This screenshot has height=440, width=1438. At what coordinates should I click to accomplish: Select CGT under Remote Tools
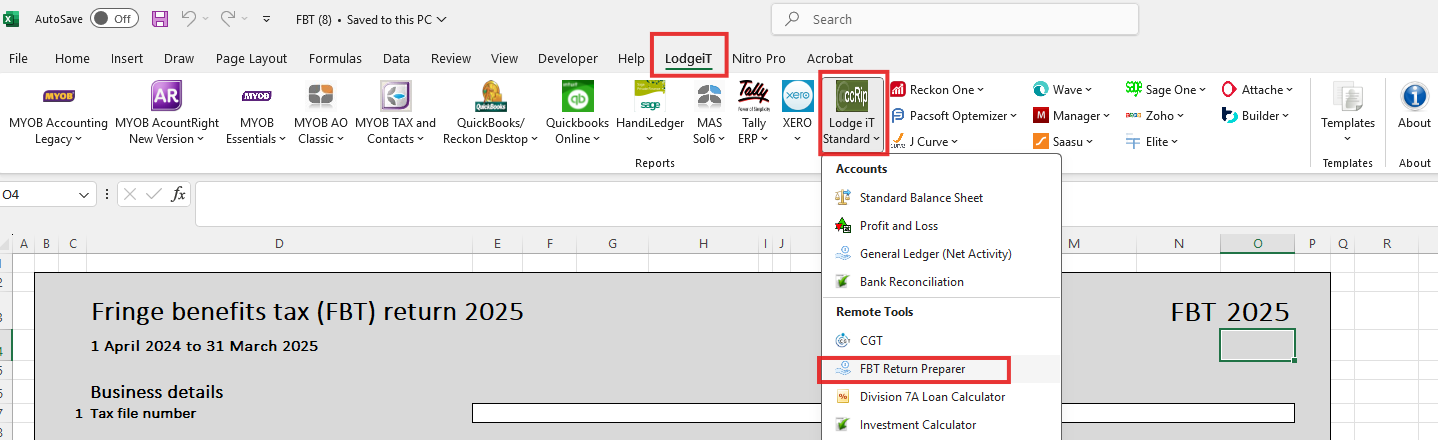941,341
